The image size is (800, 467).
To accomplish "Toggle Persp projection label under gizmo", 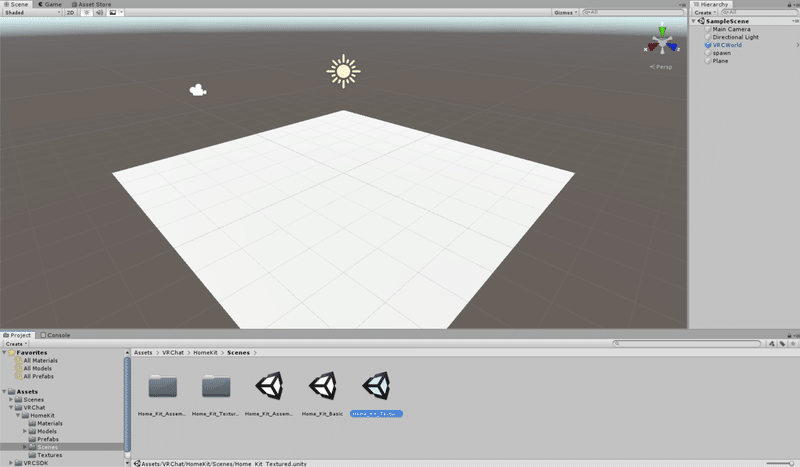I will pyautogui.click(x=661, y=67).
